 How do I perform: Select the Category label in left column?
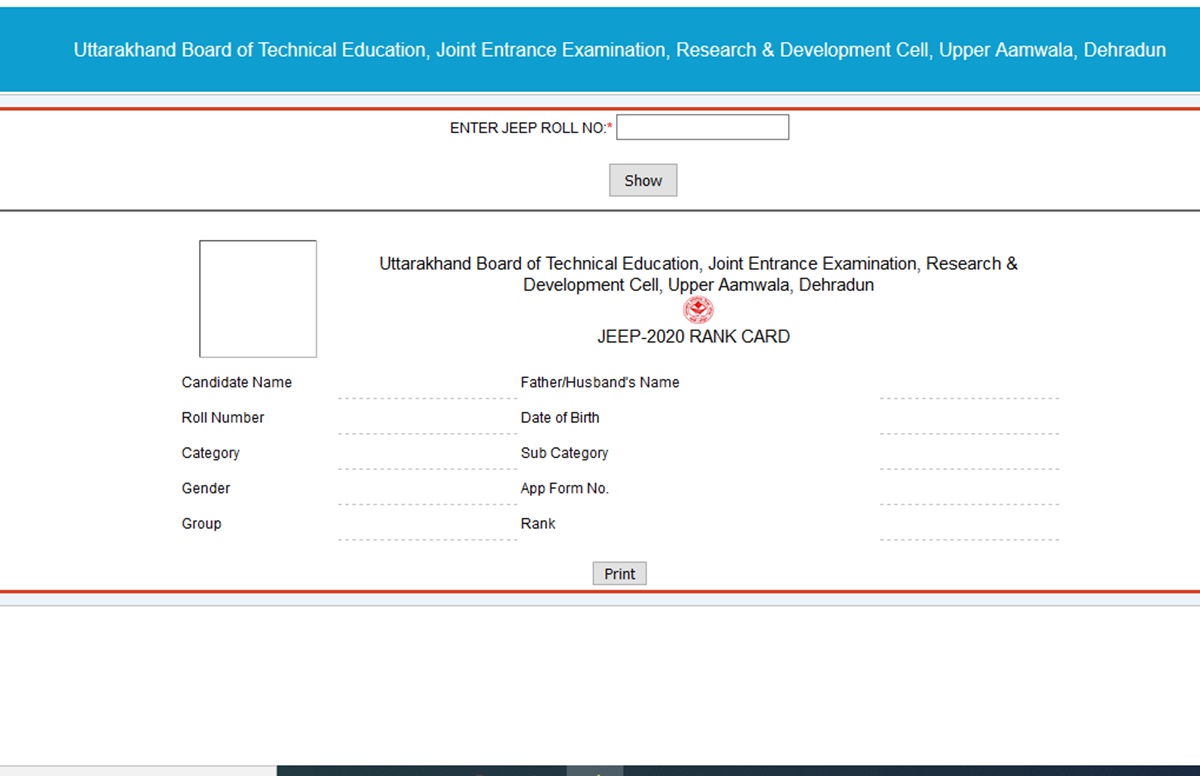[x=211, y=453]
